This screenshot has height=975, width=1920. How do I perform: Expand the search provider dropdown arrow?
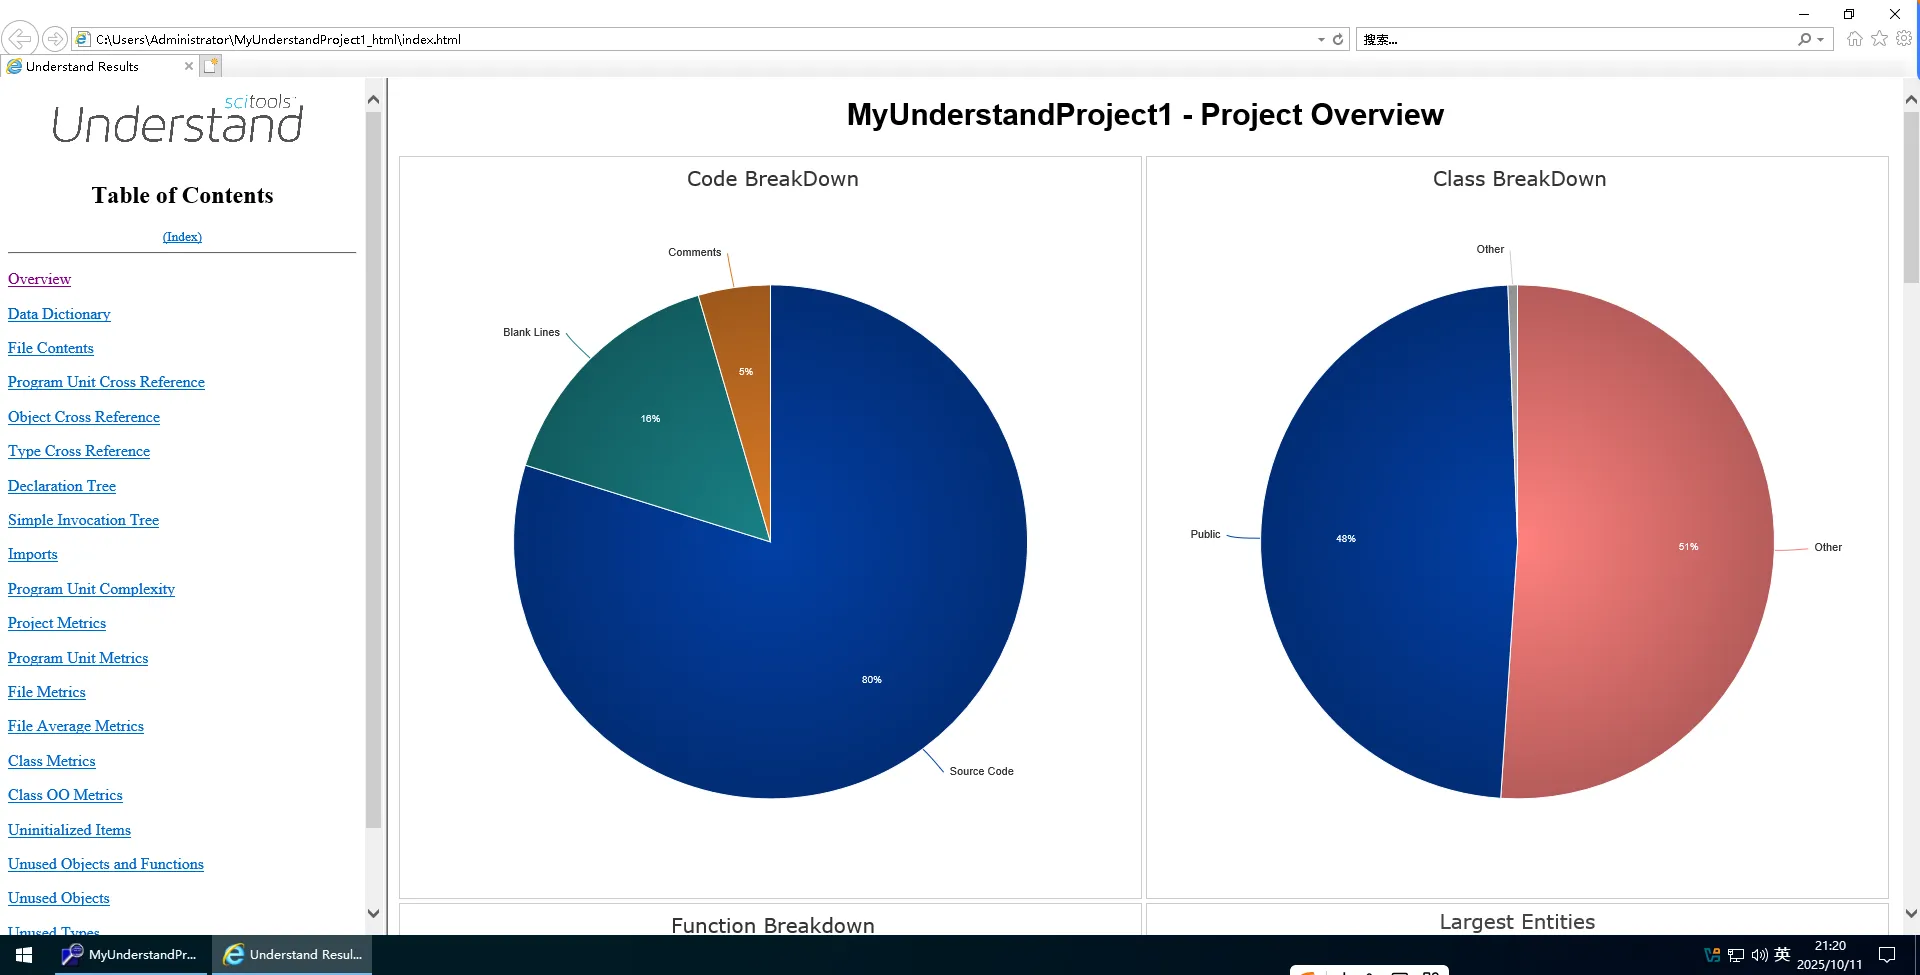[1820, 39]
